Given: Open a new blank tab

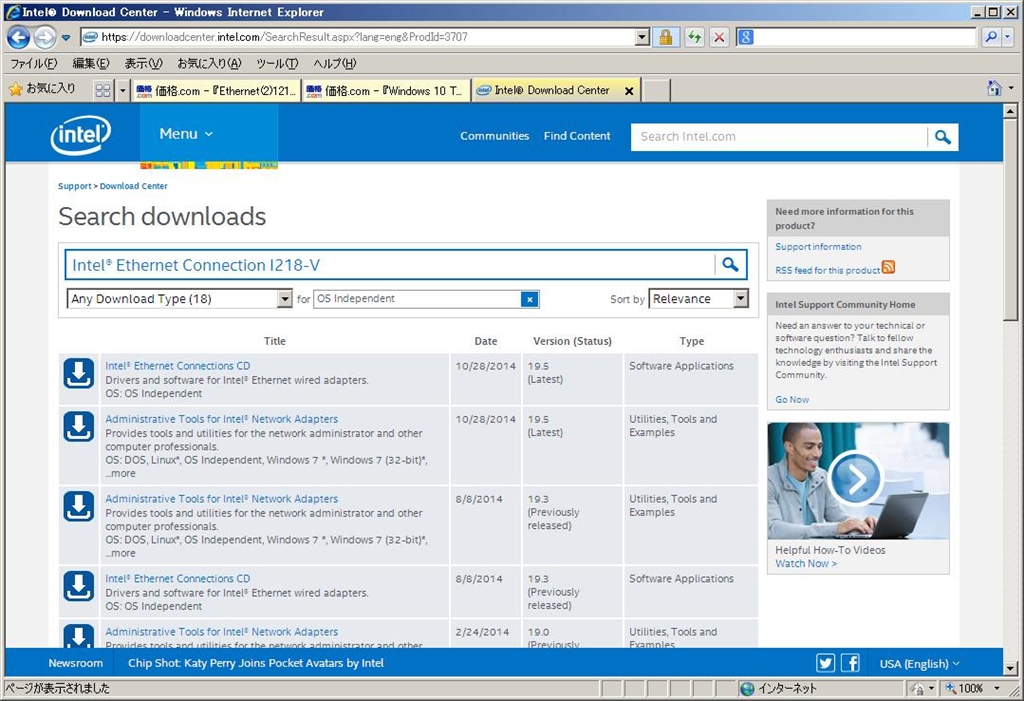Looking at the screenshot, I should click(656, 91).
